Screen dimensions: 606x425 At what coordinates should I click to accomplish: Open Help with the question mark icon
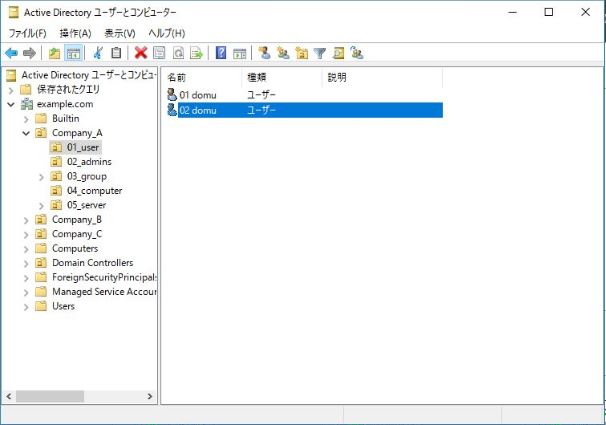click(x=221, y=53)
